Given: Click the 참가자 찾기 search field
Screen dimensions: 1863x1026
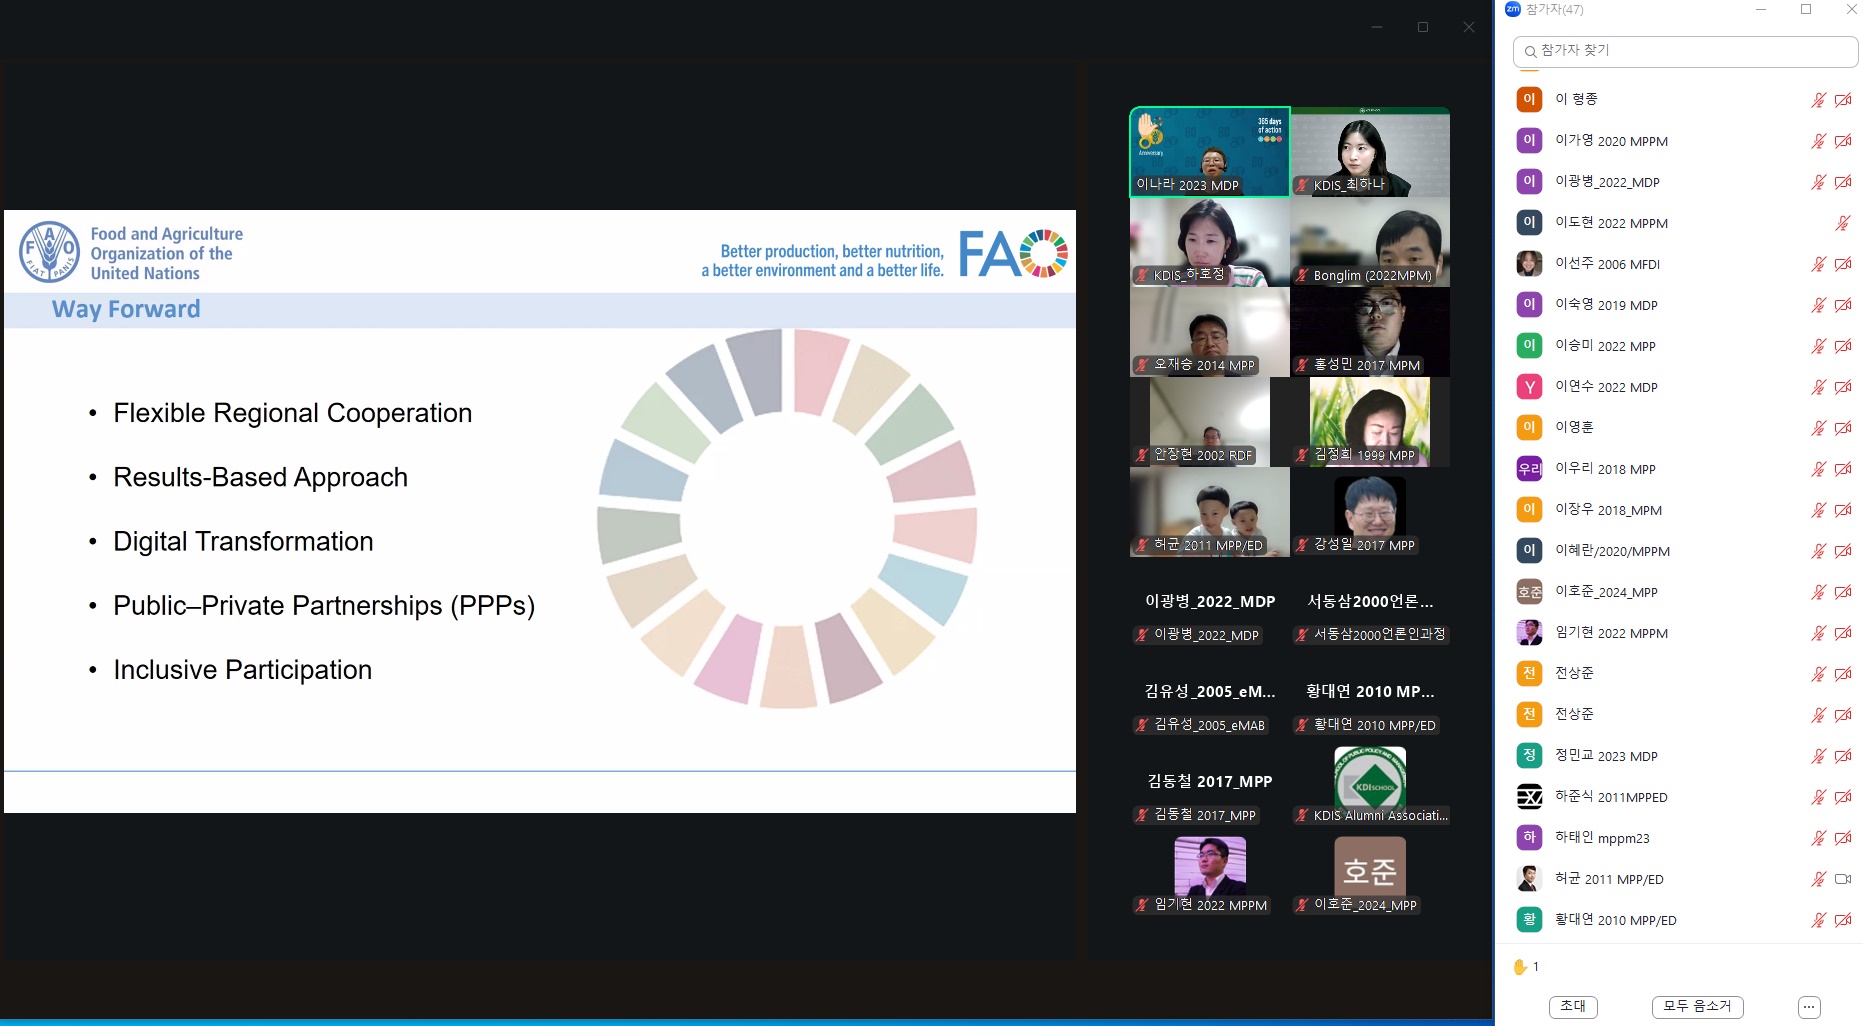Looking at the screenshot, I should tap(1690, 51).
